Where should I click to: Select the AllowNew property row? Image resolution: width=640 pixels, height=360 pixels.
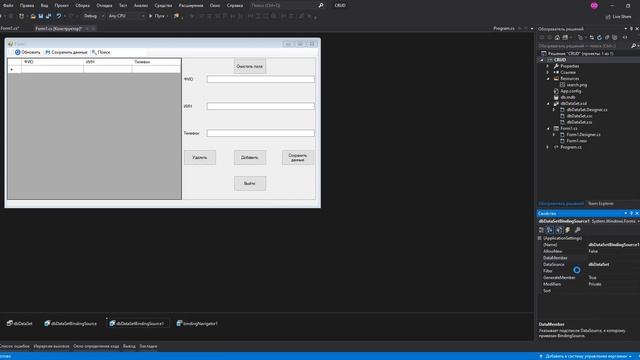tap(591, 251)
